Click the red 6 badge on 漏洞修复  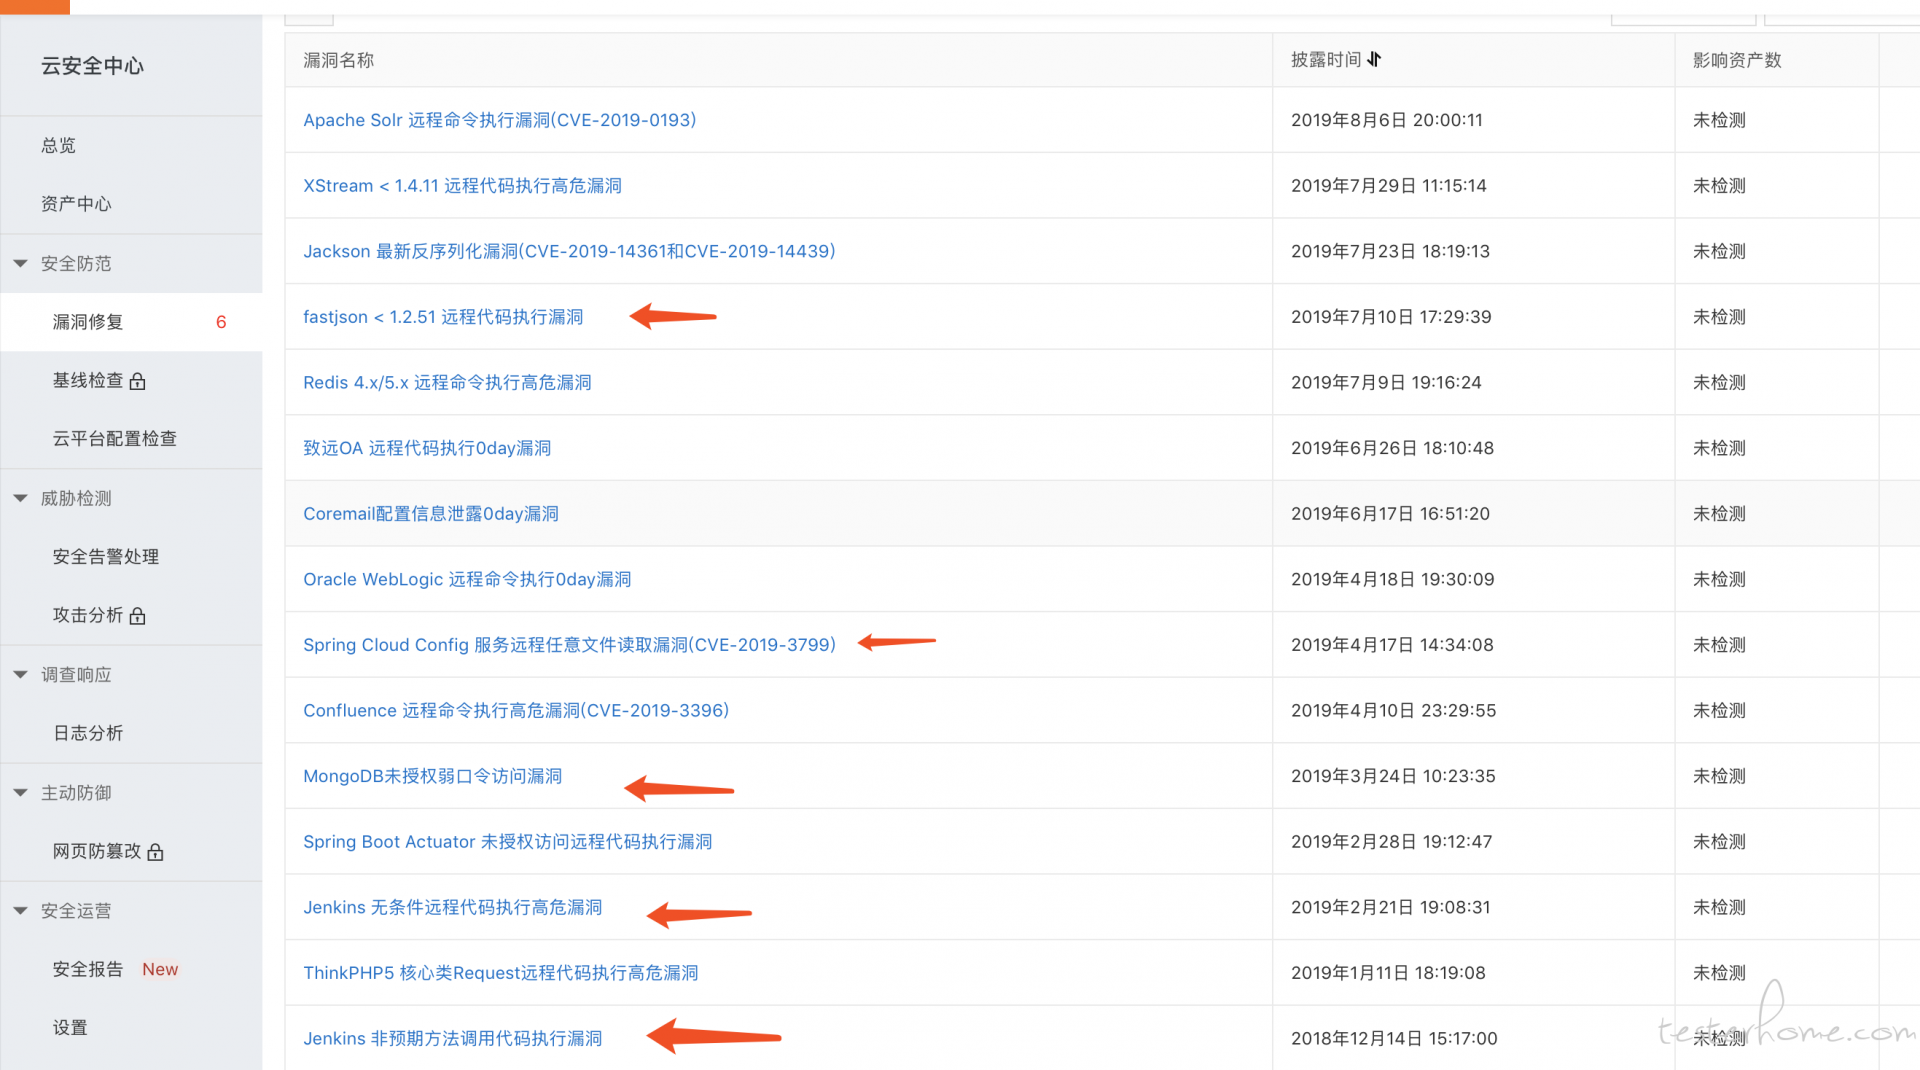coord(221,322)
